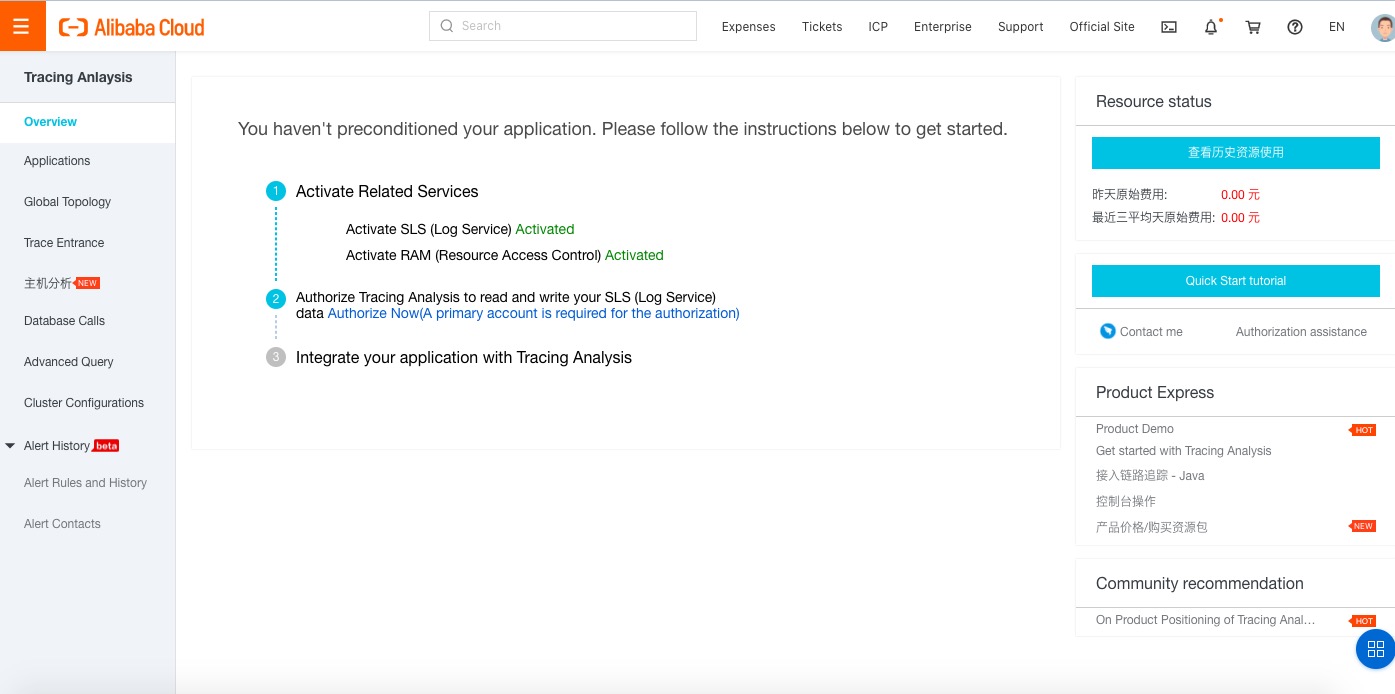Click the 查看历史资源使用 button
This screenshot has width=1395, height=694.
coord(1235,153)
